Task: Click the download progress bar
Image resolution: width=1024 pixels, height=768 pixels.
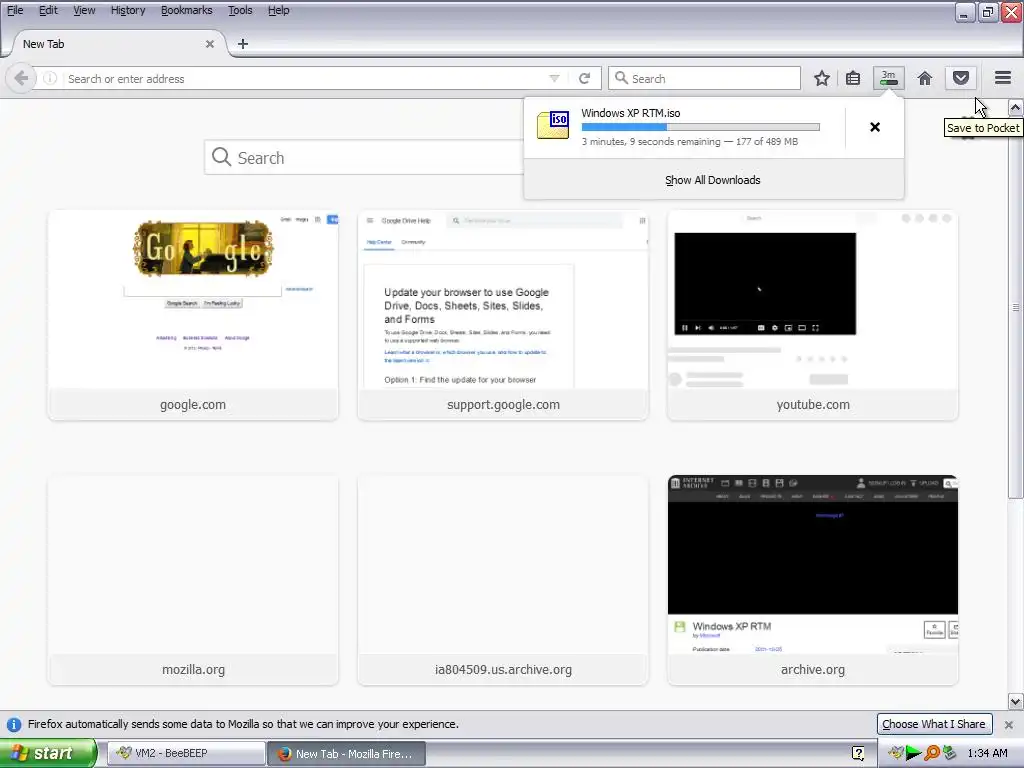Action: pyautogui.click(x=700, y=127)
